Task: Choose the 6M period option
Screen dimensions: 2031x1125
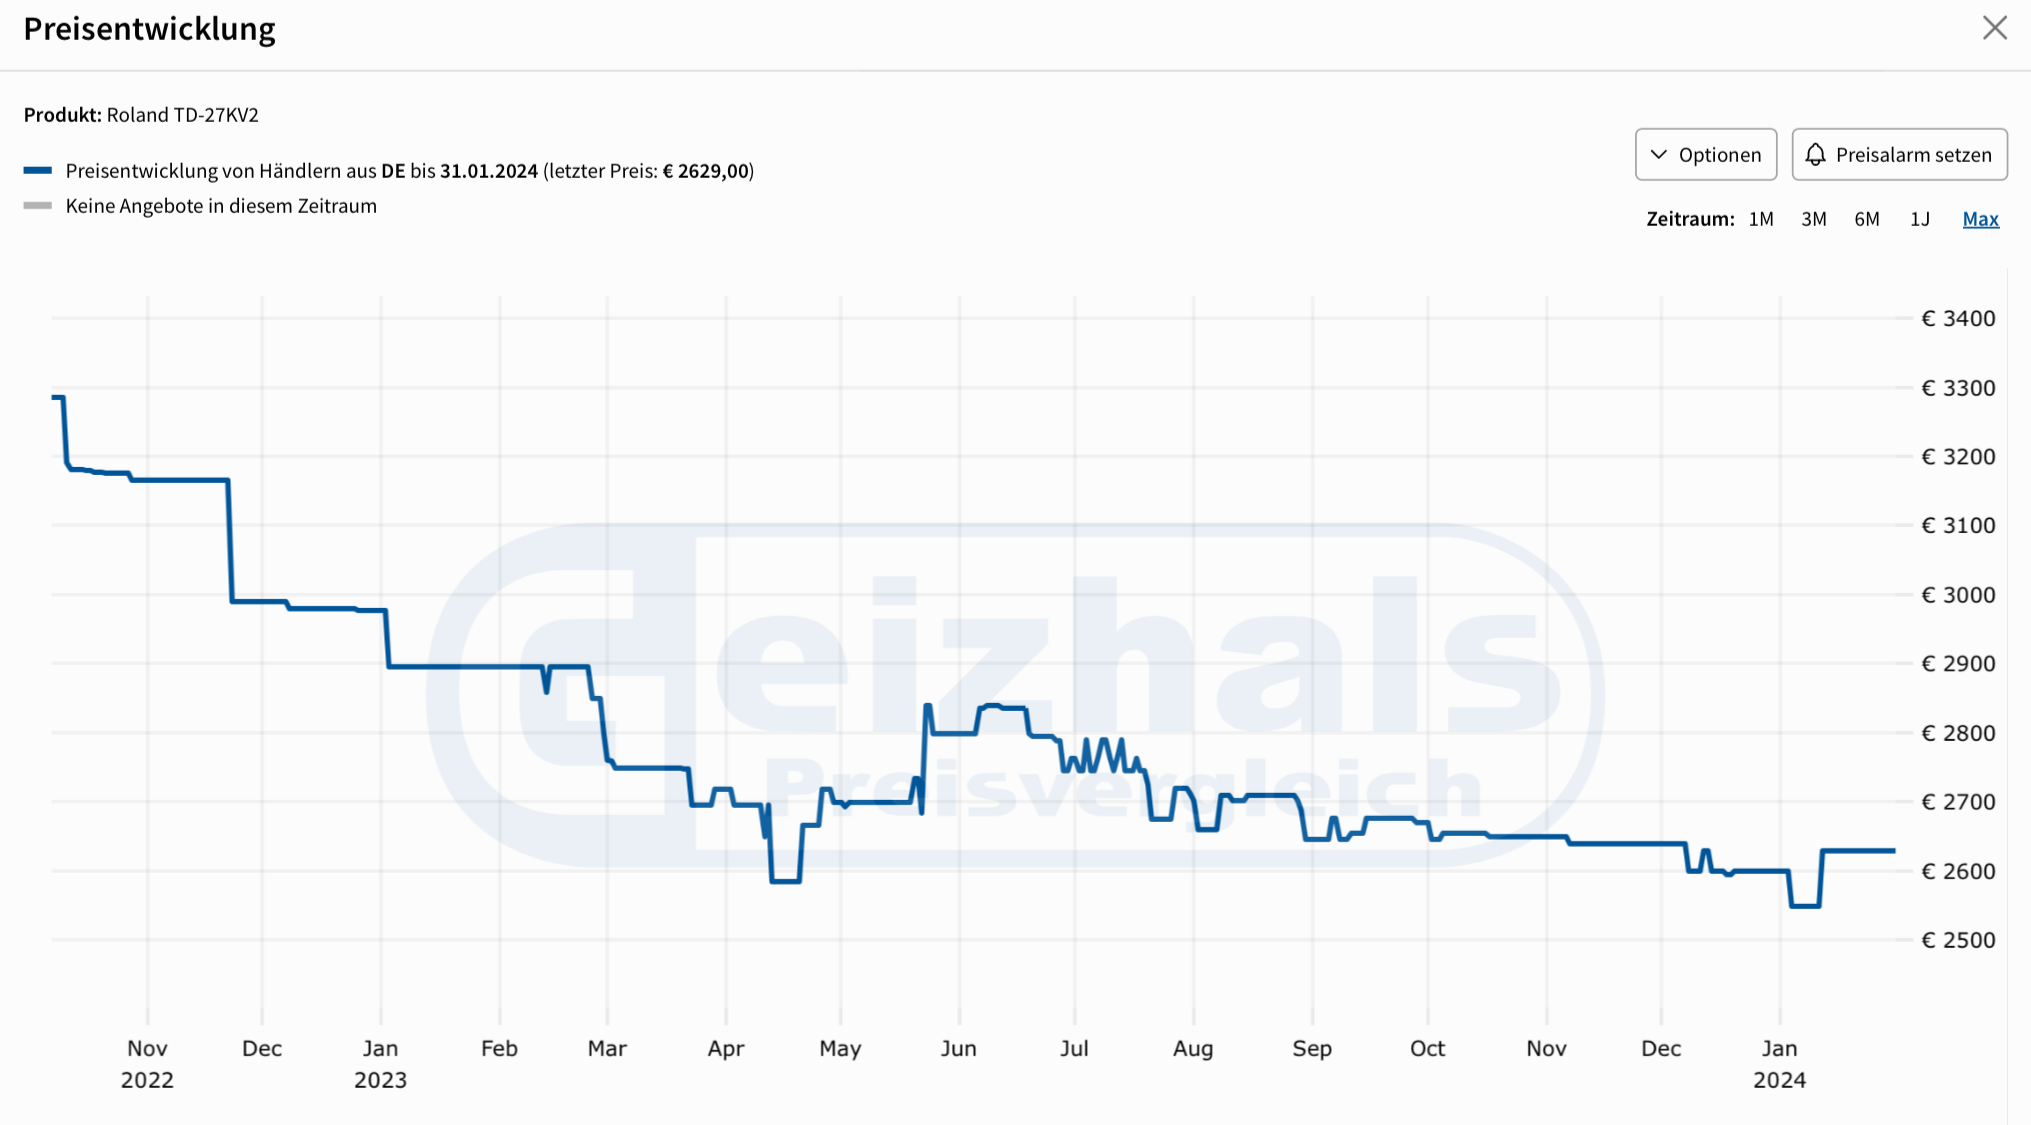Action: (x=1867, y=219)
